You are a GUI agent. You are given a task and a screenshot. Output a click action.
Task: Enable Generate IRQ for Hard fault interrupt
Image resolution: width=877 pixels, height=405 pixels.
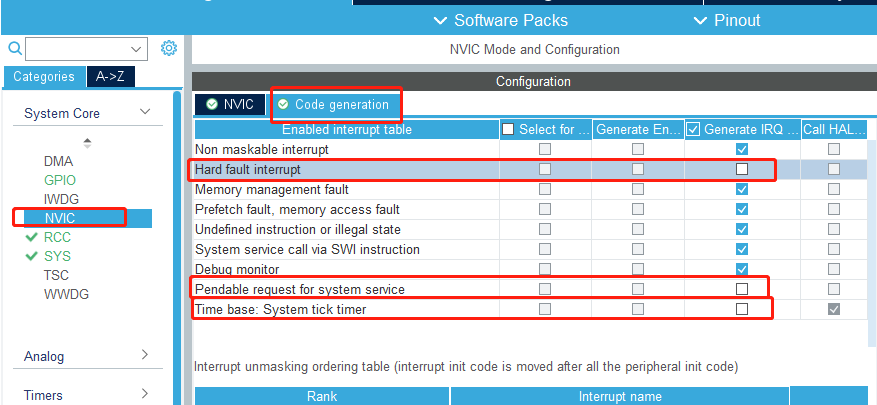pyautogui.click(x=741, y=169)
